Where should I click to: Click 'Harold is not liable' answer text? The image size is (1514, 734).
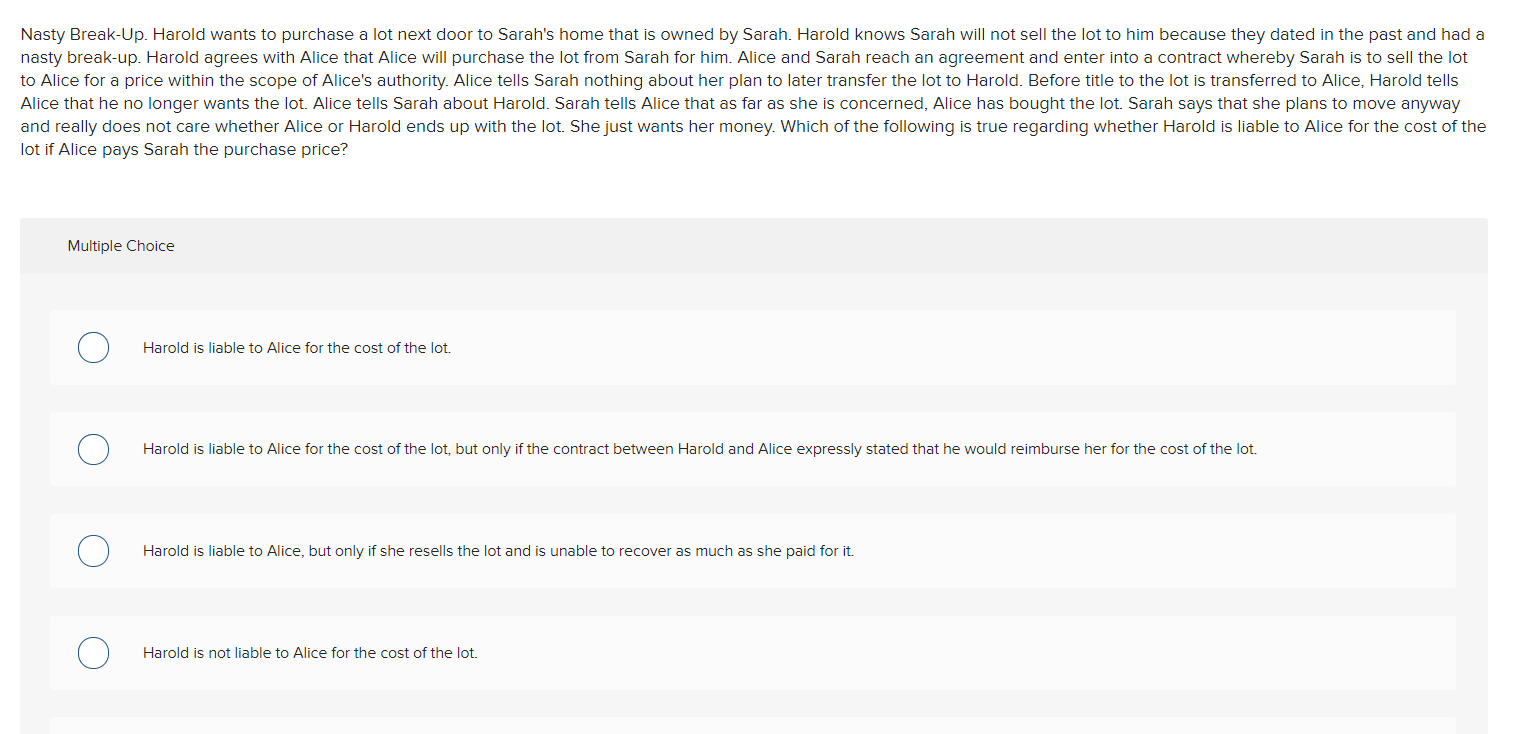tap(310, 652)
